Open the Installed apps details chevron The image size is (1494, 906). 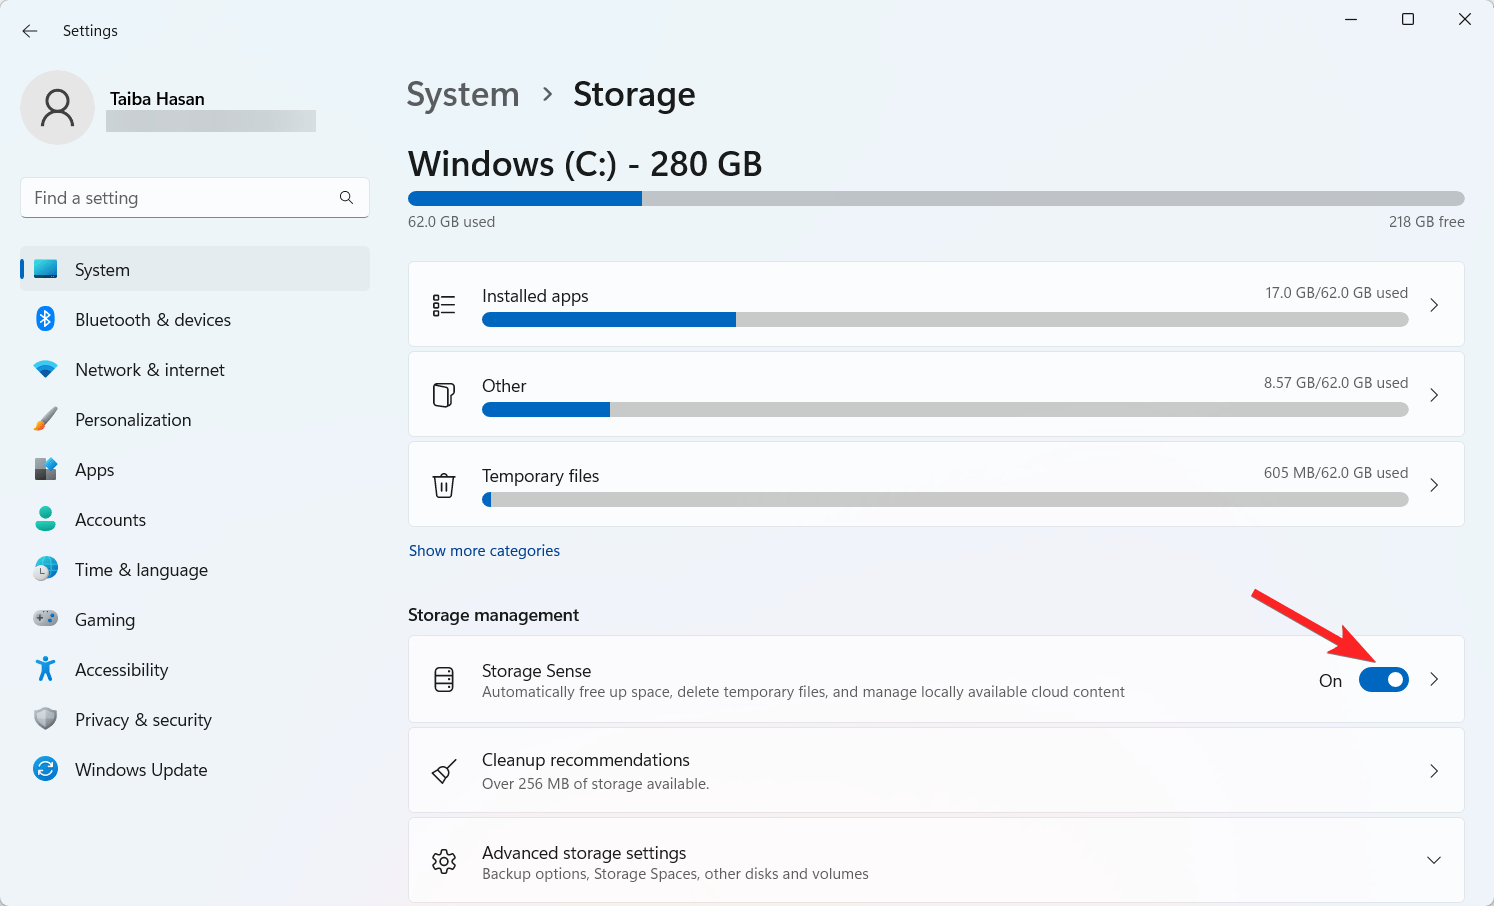tap(1434, 305)
